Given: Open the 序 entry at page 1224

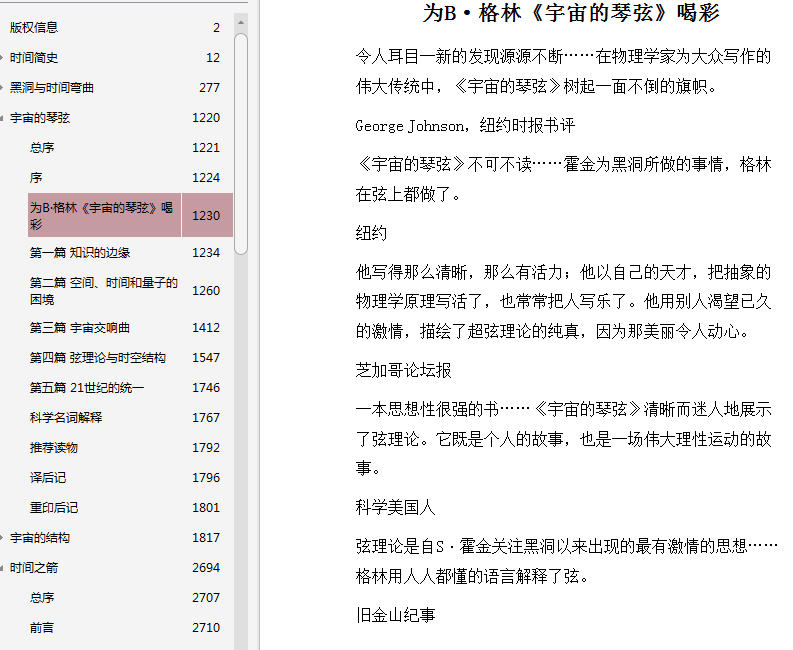Looking at the screenshot, I should [x=35, y=178].
